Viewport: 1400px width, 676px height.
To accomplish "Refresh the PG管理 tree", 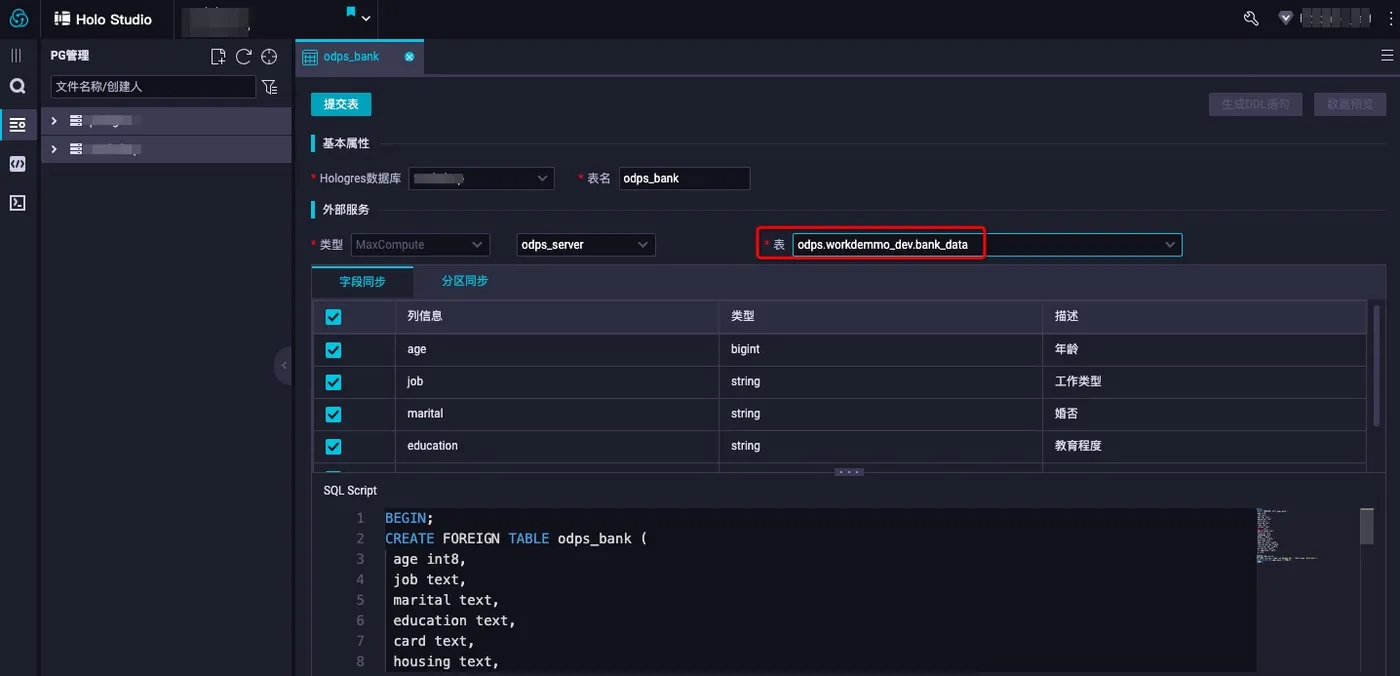I will [243, 57].
